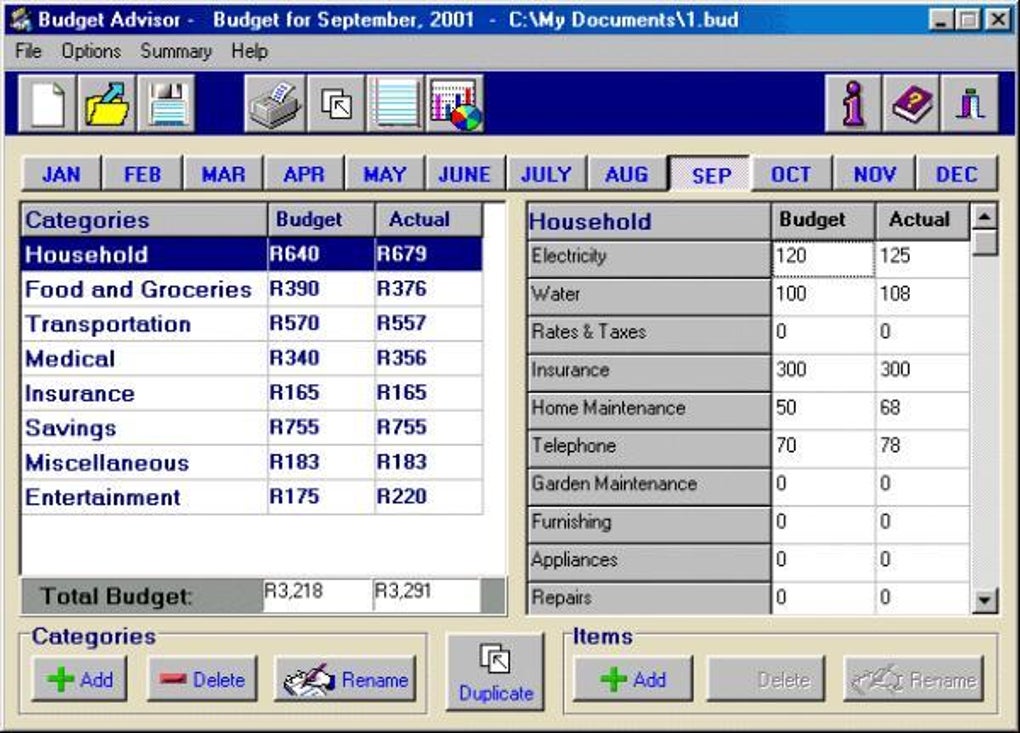
Task: Switch to the OCT tab
Action: (x=792, y=174)
